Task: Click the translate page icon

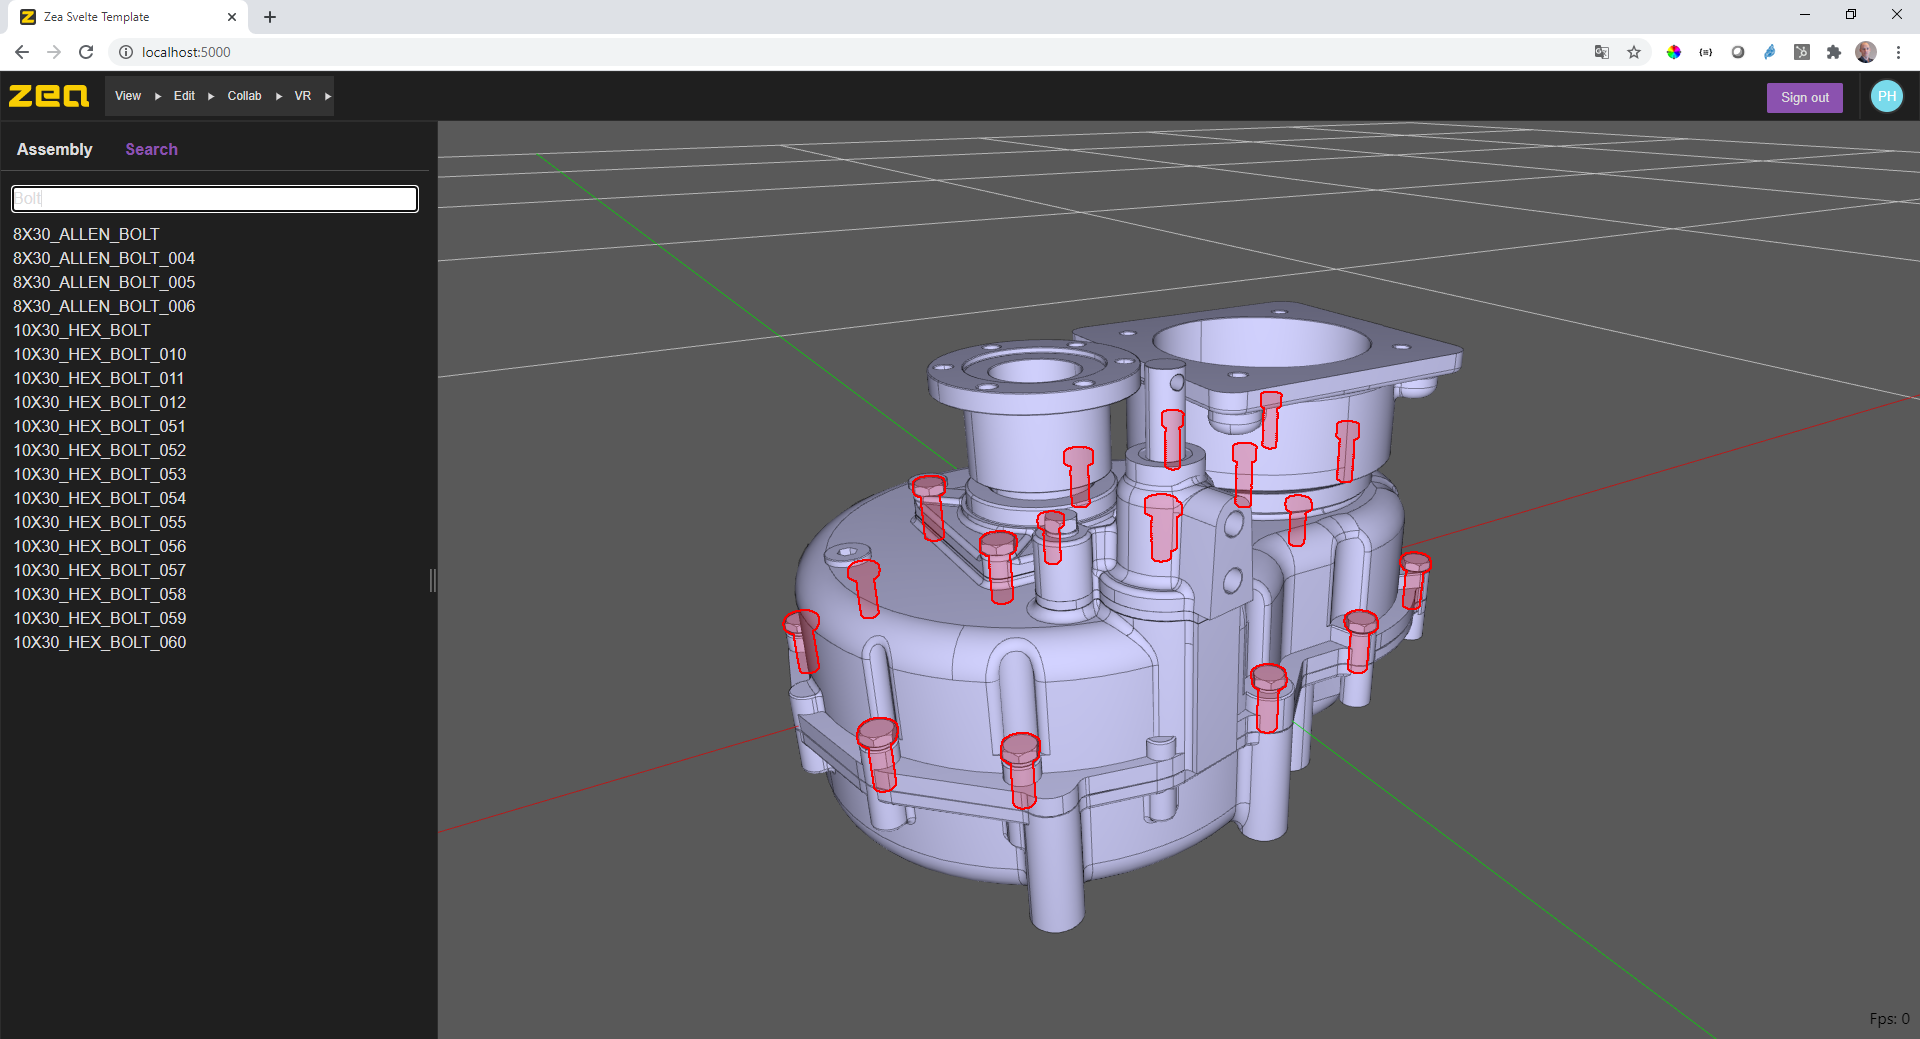Action: click(1602, 52)
